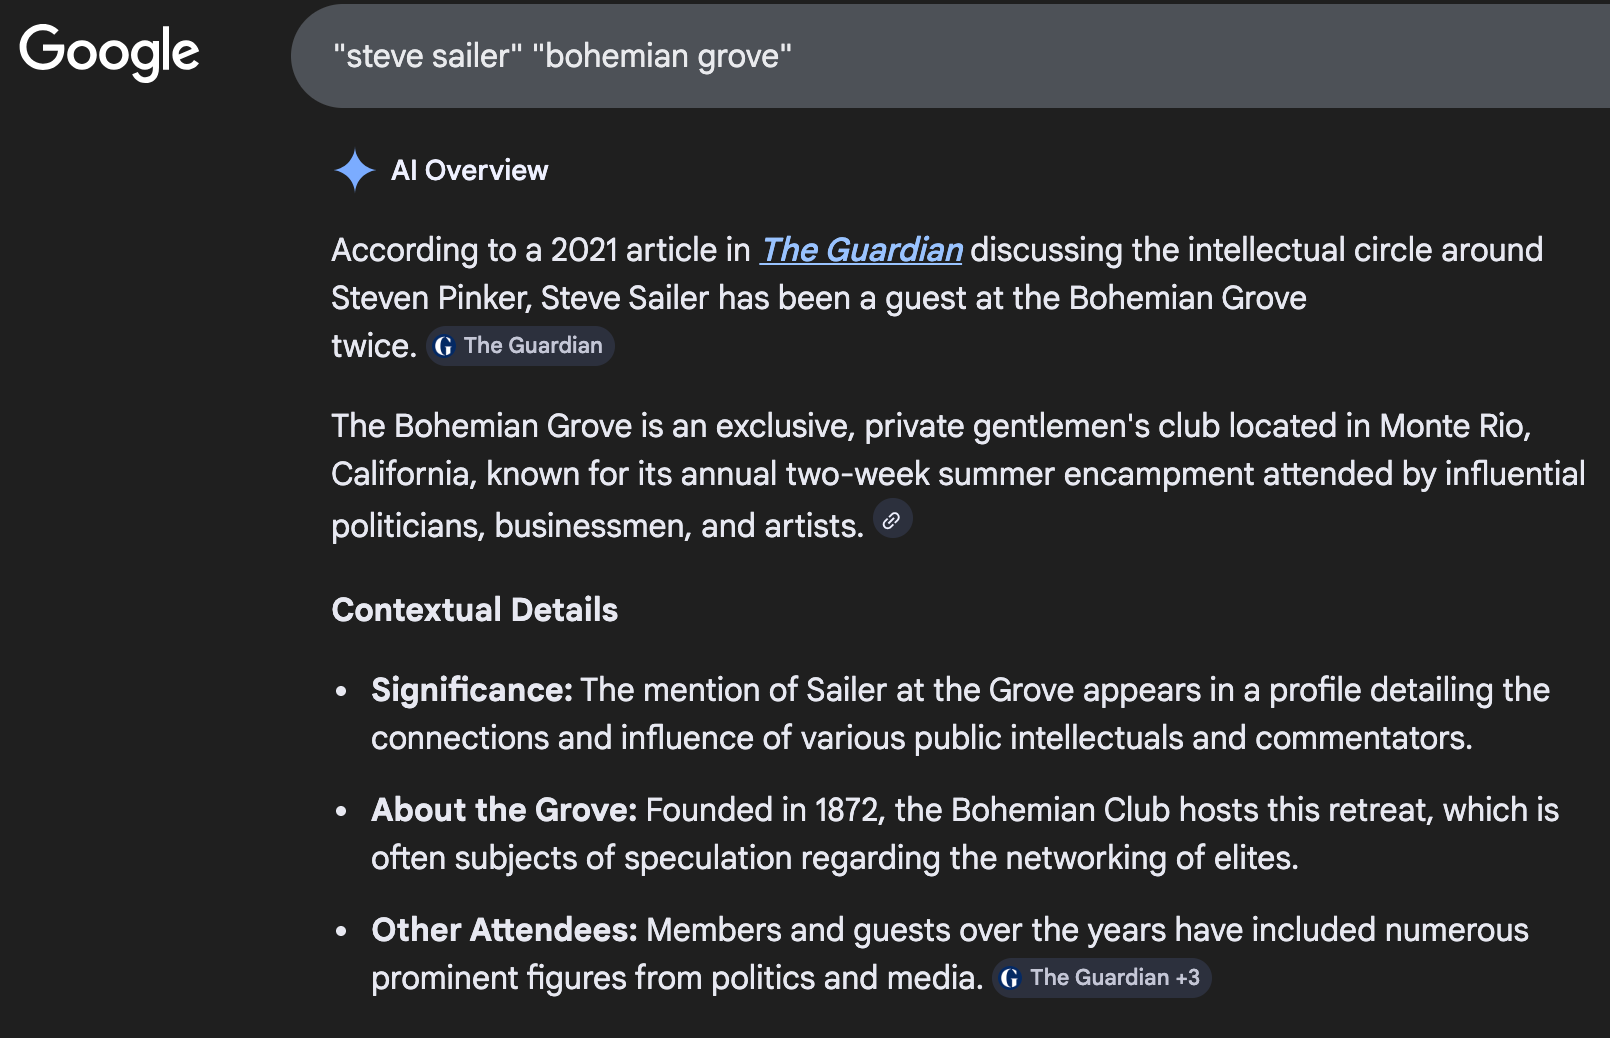
Task: Expand The Guardian +3 sources chip
Action: pos(1100,978)
